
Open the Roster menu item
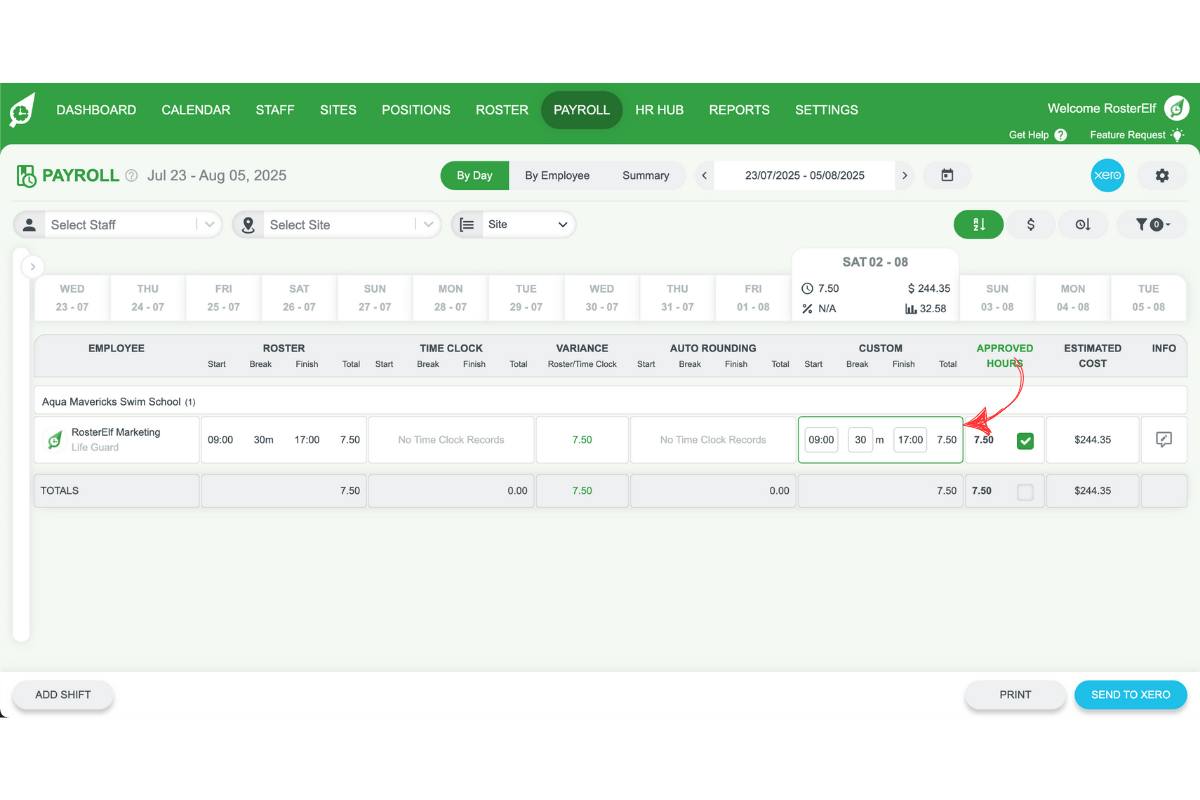click(x=502, y=110)
